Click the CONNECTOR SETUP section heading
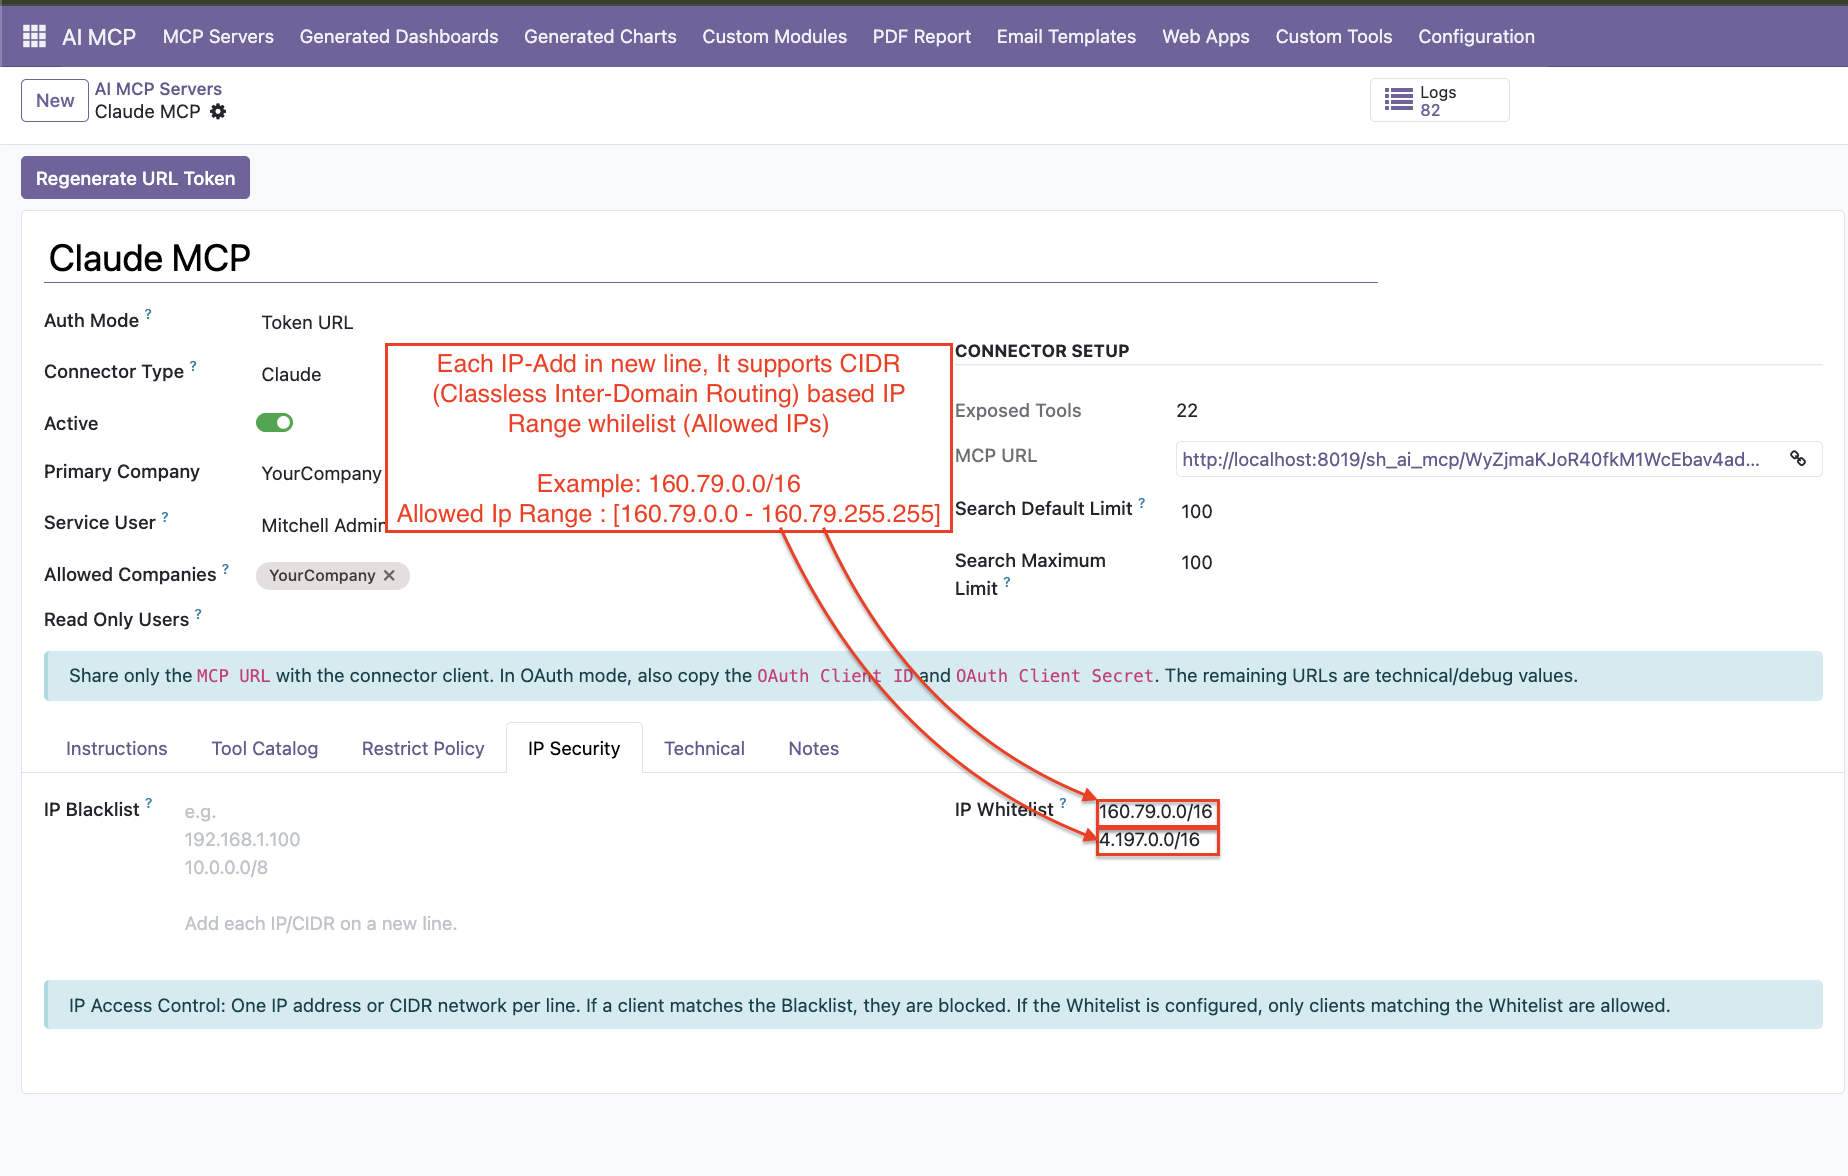The height and width of the screenshot is (1176, 1848). click(x=1042, y=351)
